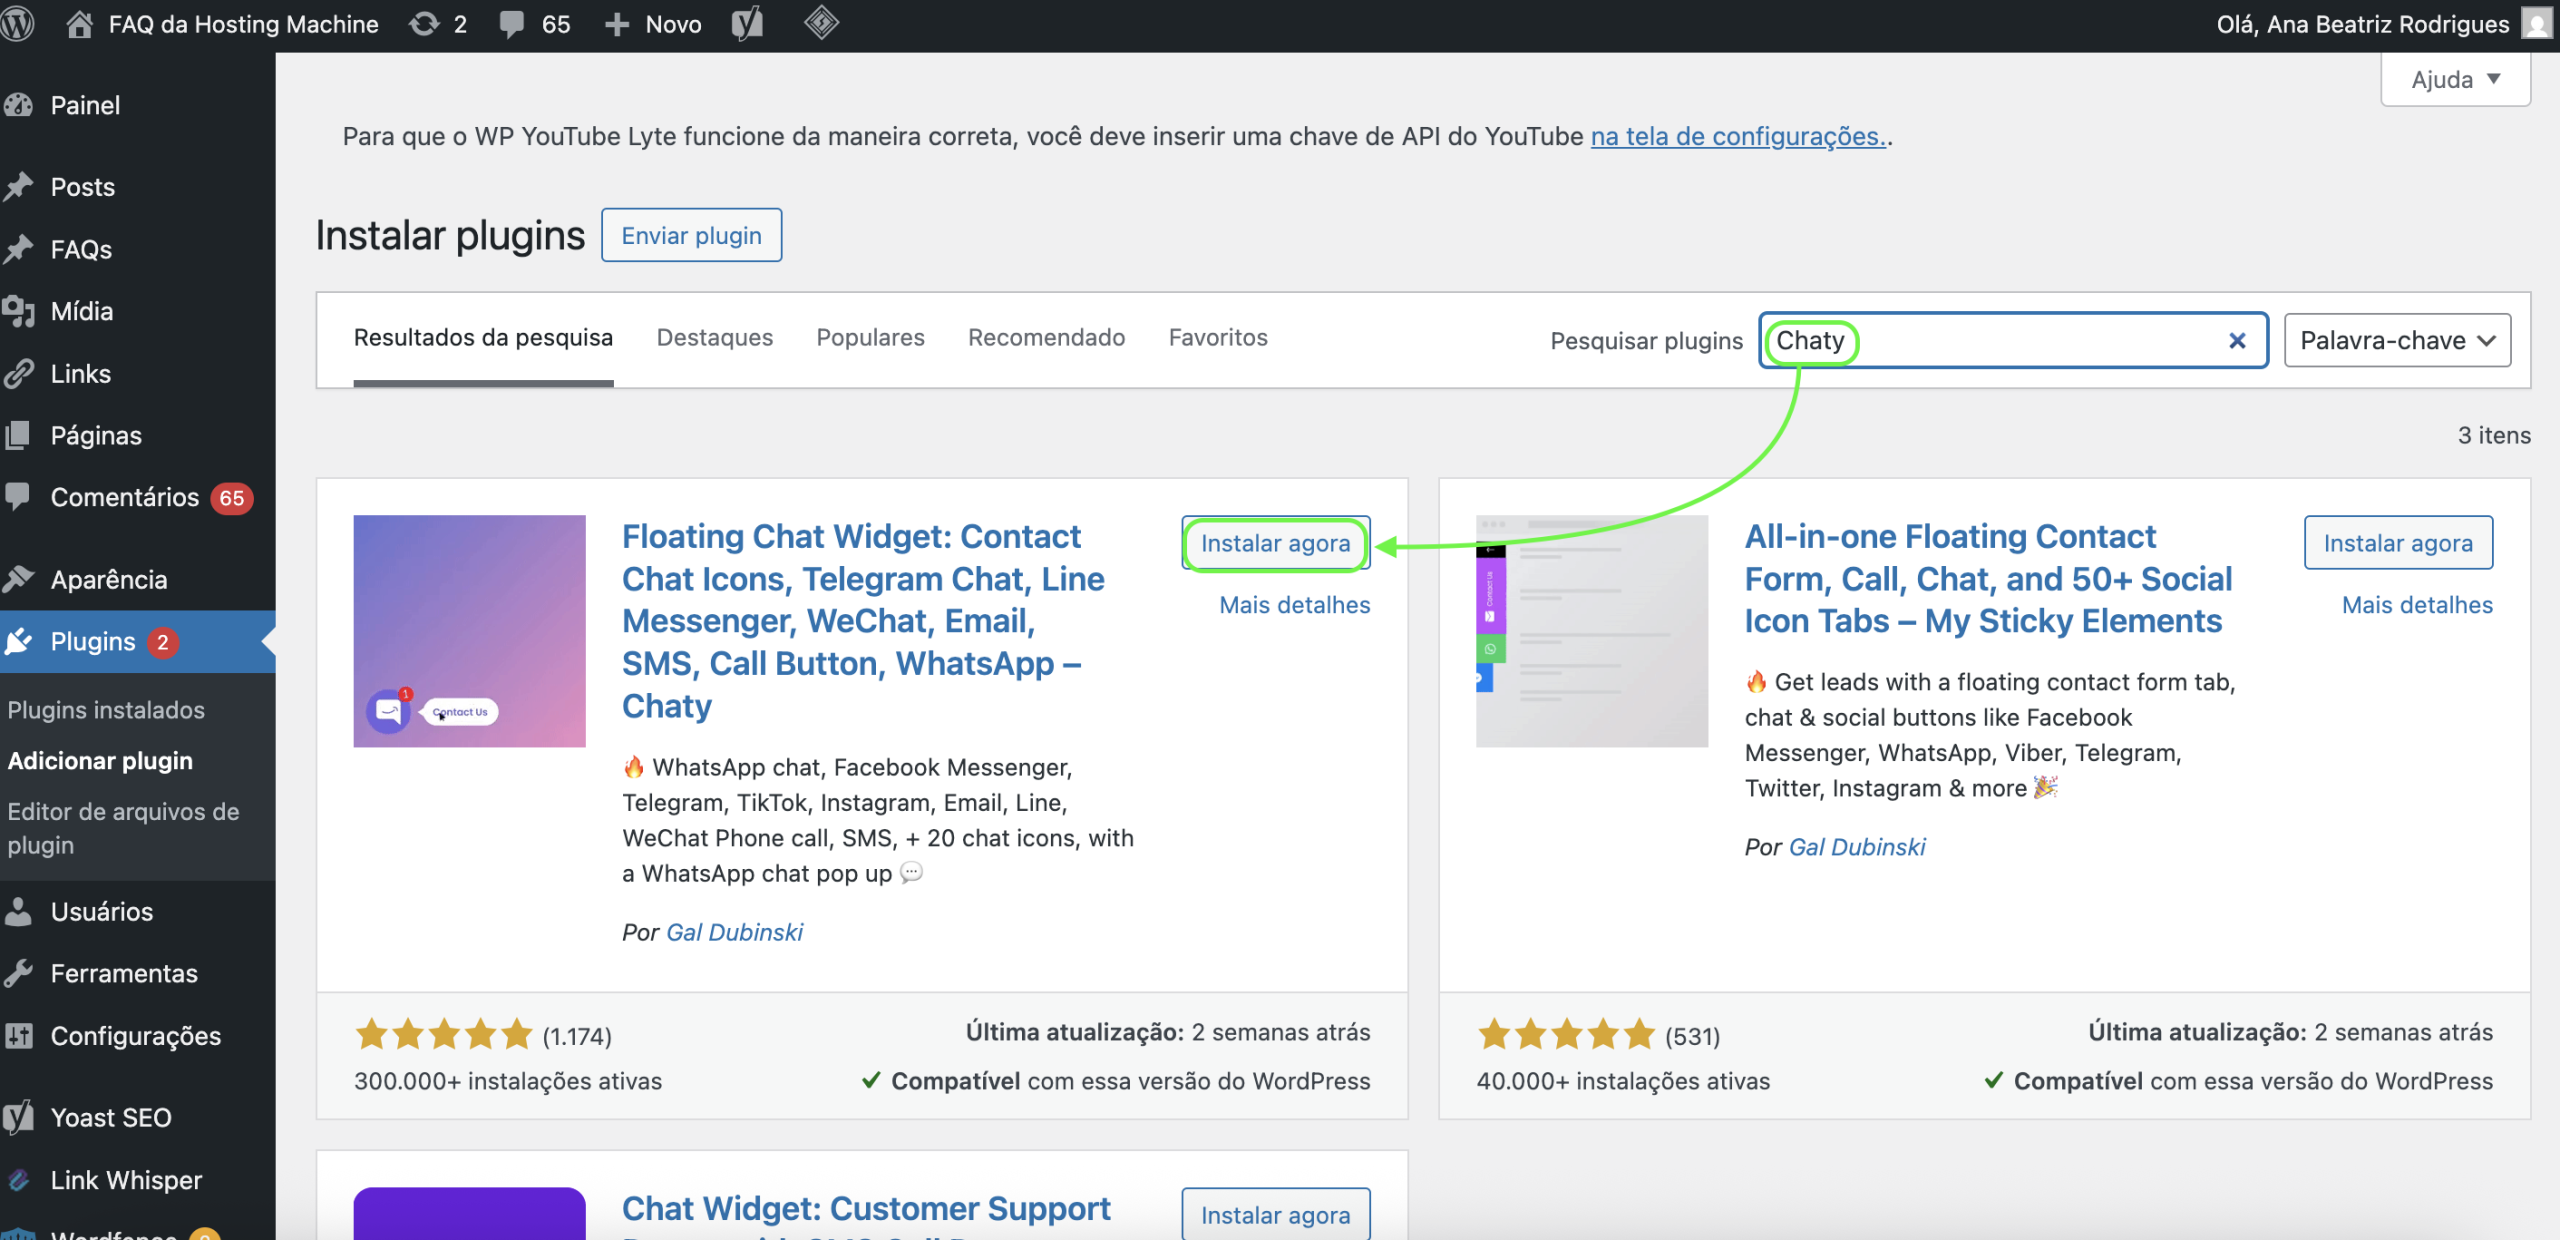Click the Mídia media icon
2560x1240 pixels.
coord(18,311)
